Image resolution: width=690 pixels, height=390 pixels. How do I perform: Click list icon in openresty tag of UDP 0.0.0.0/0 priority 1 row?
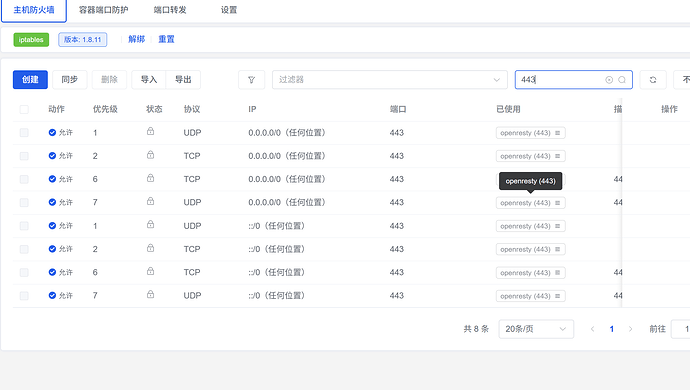[x=558, y=133]
